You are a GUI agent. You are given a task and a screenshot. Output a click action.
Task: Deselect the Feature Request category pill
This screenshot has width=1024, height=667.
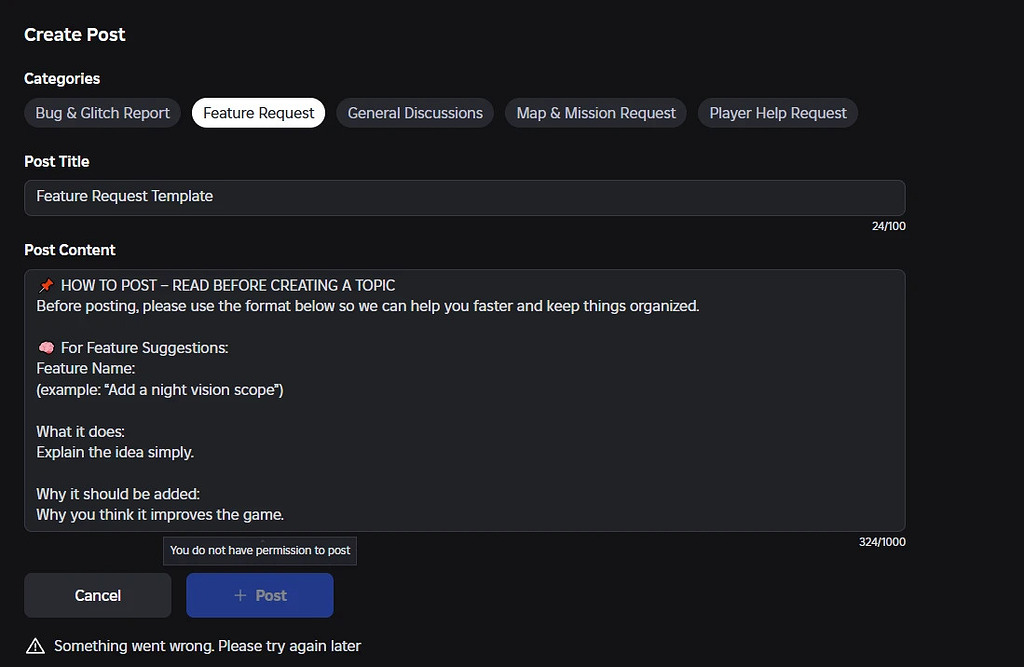(258, 113)
